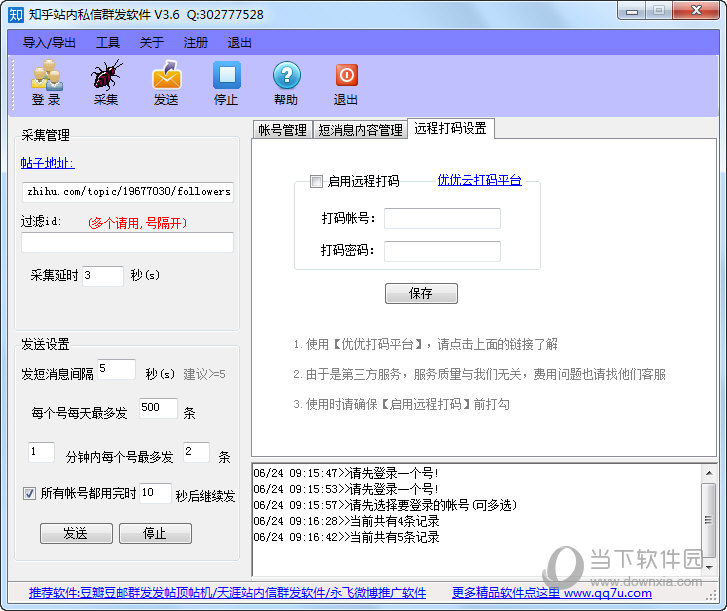This screenshot has width=727, height=611.
Task: Enable the 启用远程打码 checkbox
Action: pyautogui.click(x=317, y=181)
